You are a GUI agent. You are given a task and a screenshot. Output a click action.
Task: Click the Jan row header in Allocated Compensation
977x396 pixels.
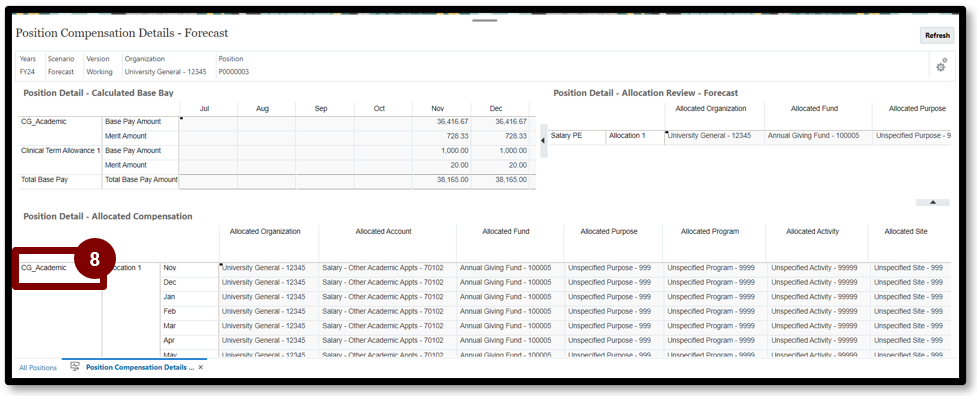pyautogui.click(x=189, y=297)
